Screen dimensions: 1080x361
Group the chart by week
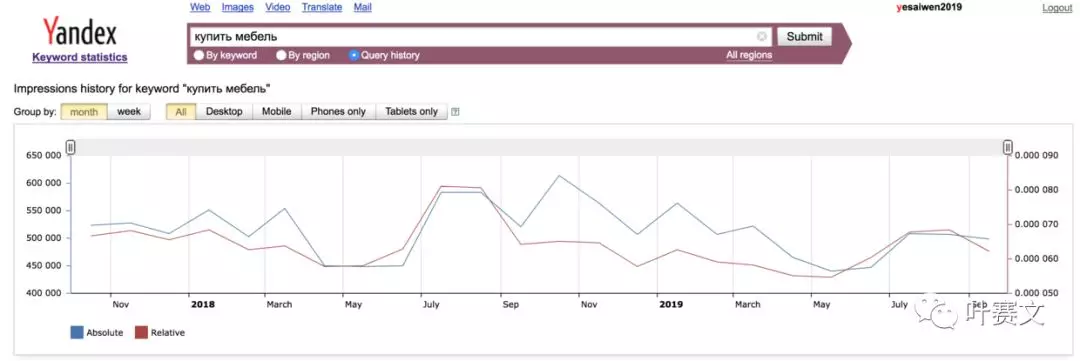129,112
